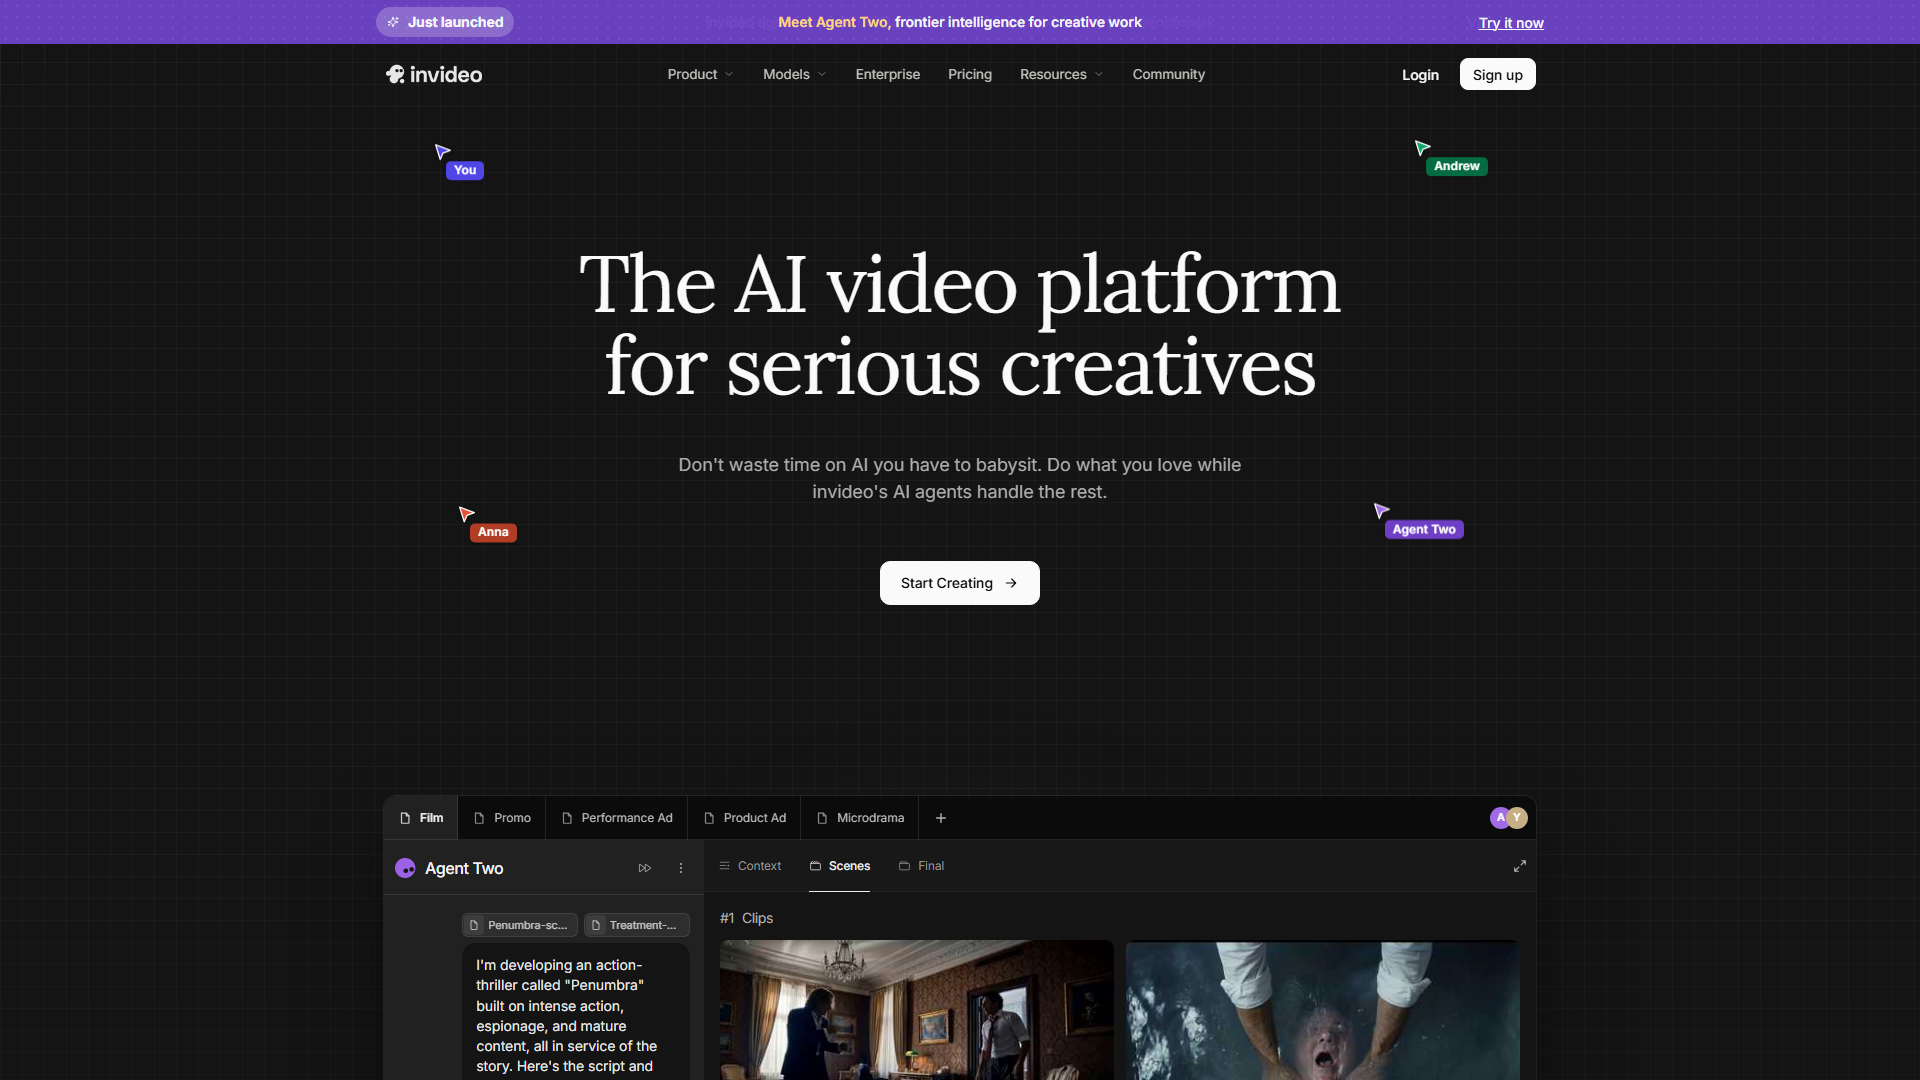Click the Try it now link
The height and width of the screenshot is (1080, 1920).
[1511, 23]
